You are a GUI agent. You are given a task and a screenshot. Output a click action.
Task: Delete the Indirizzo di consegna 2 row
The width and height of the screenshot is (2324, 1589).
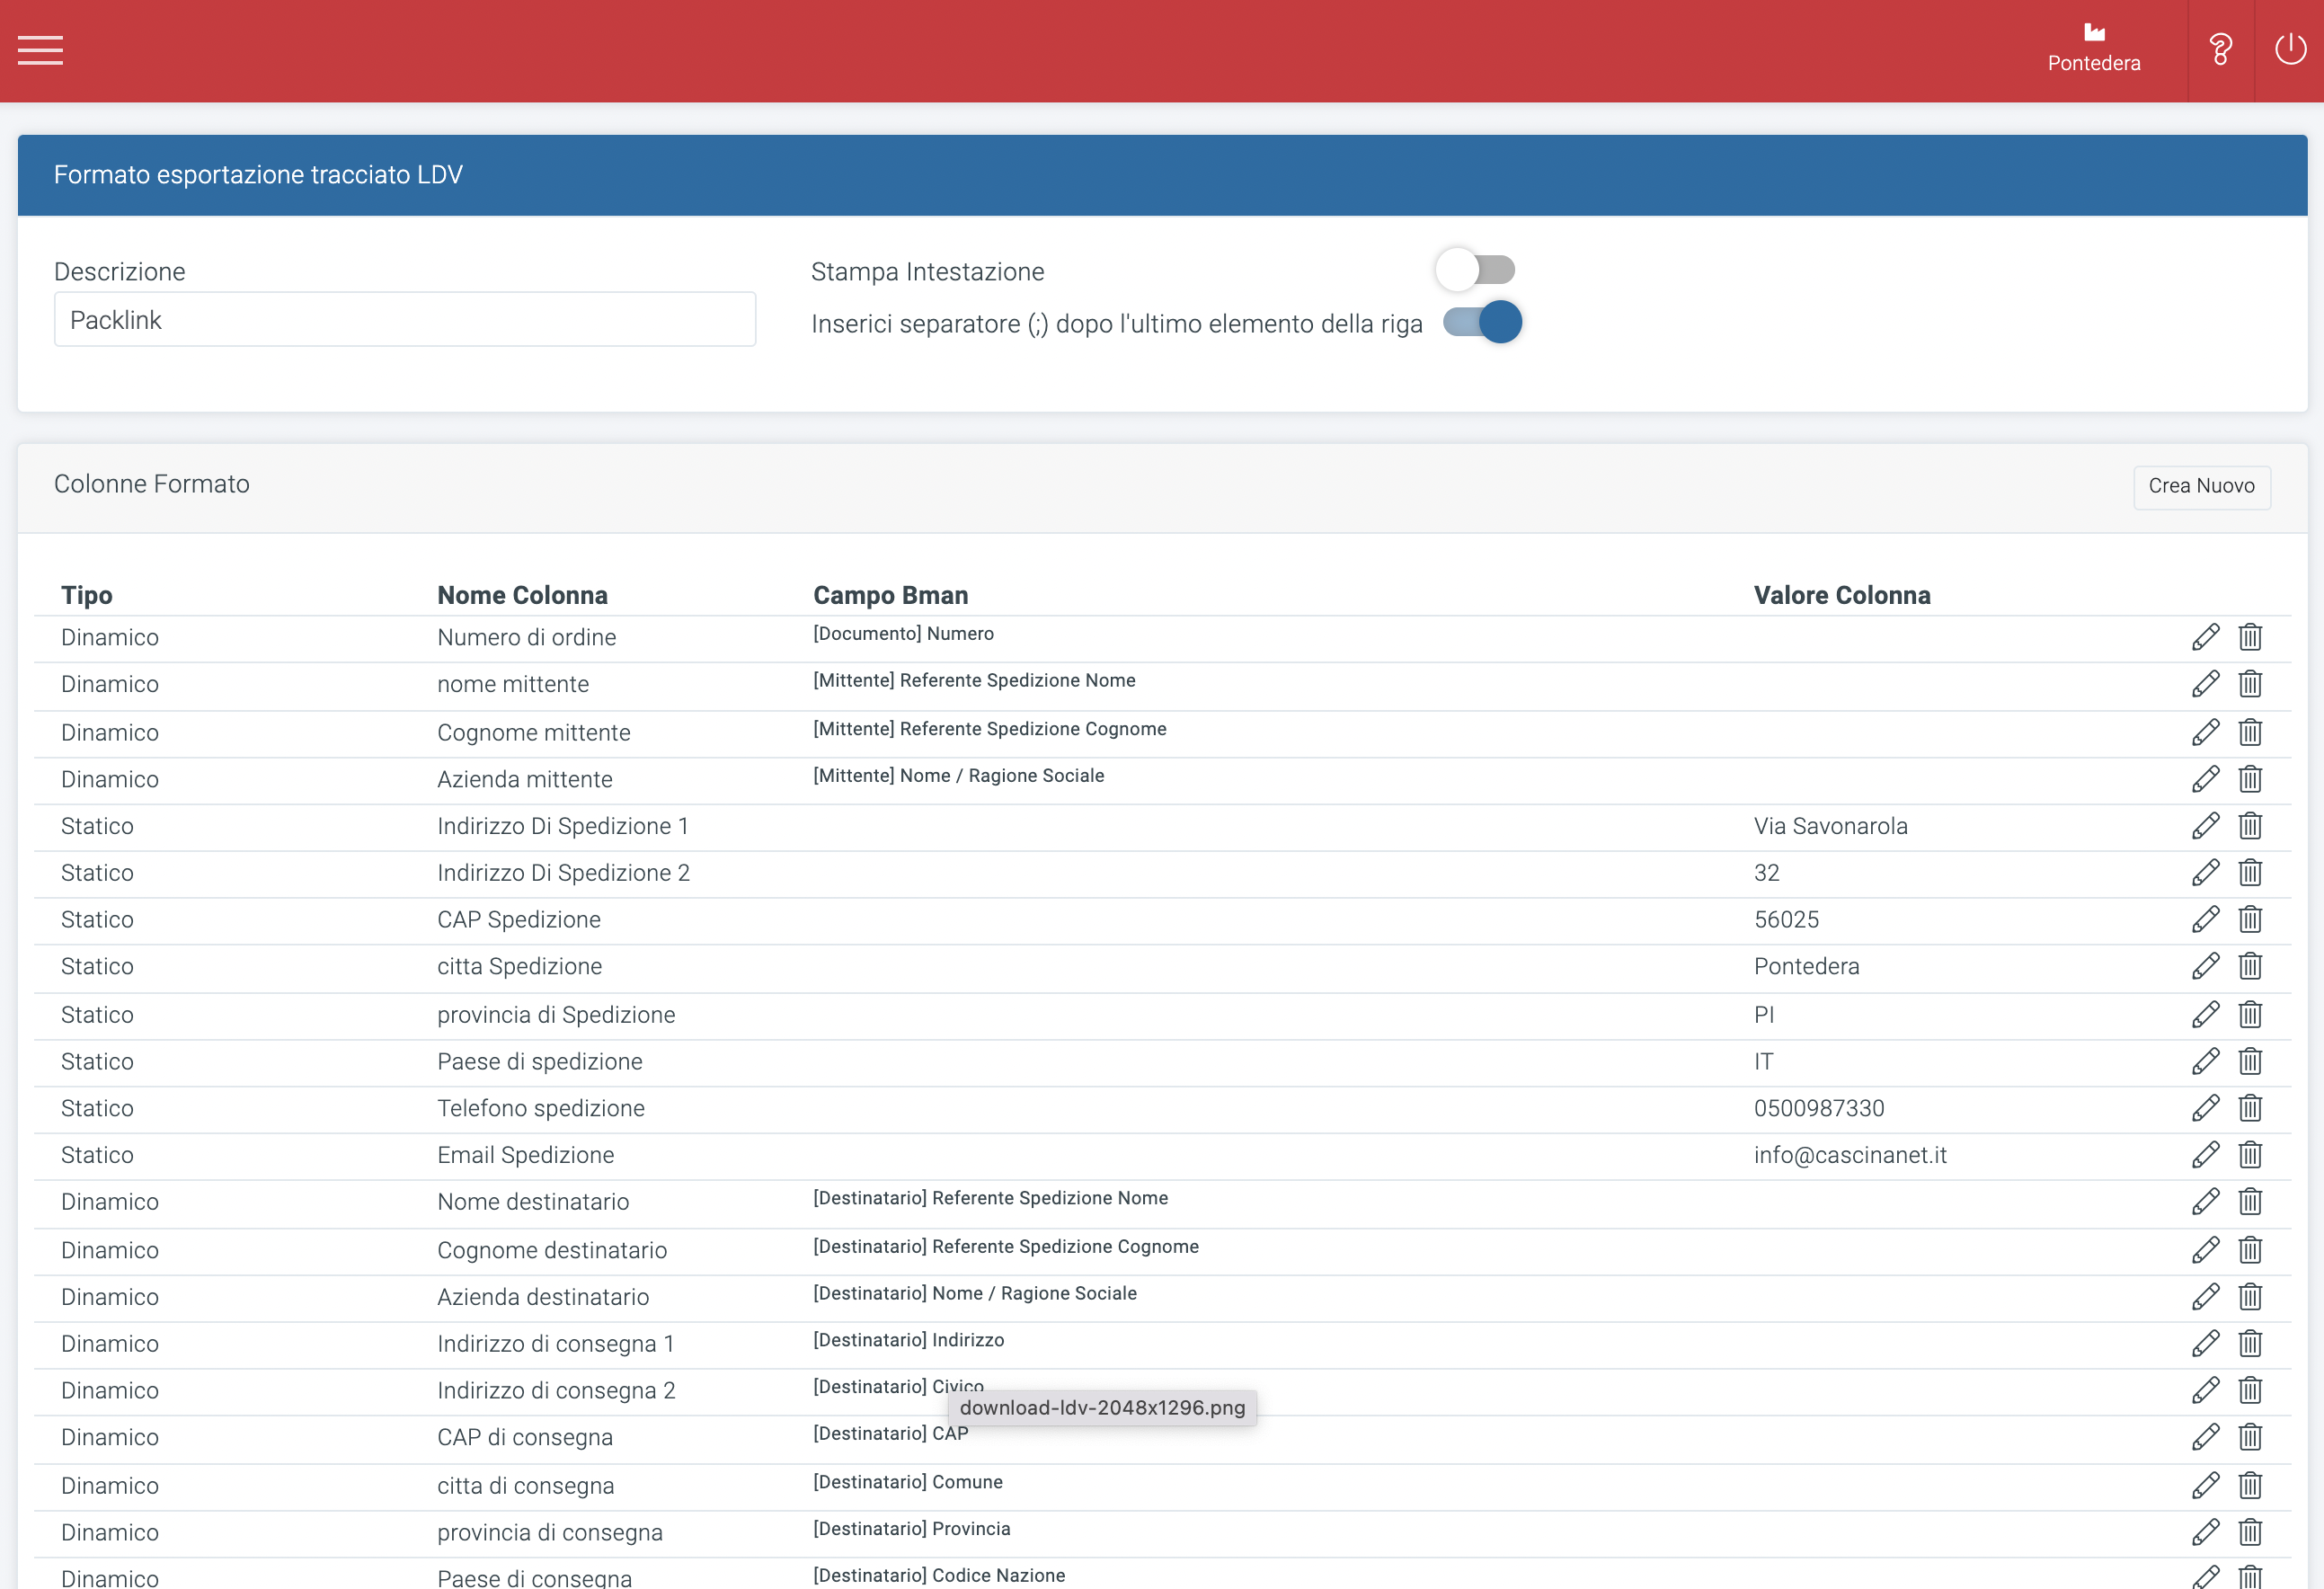[x=2250, y=1391]
